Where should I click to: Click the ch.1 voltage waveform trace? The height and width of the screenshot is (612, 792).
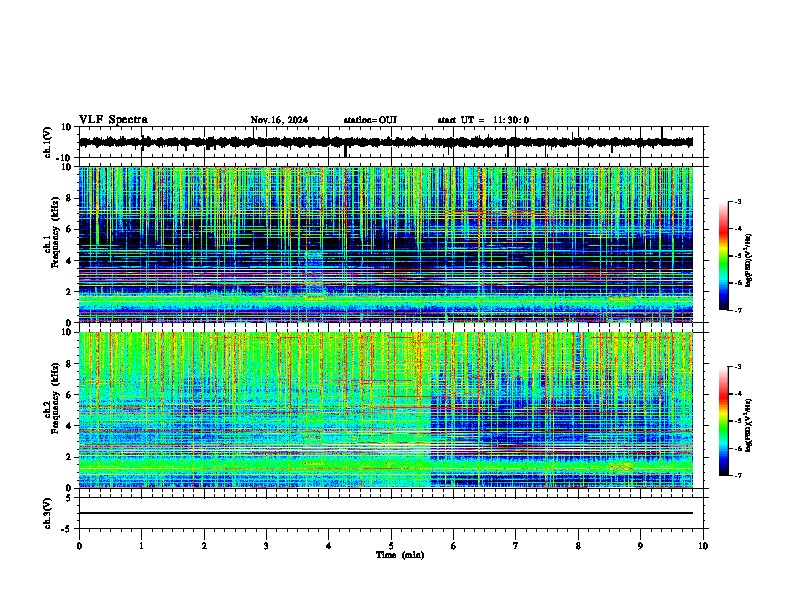[x=386, y=142]
